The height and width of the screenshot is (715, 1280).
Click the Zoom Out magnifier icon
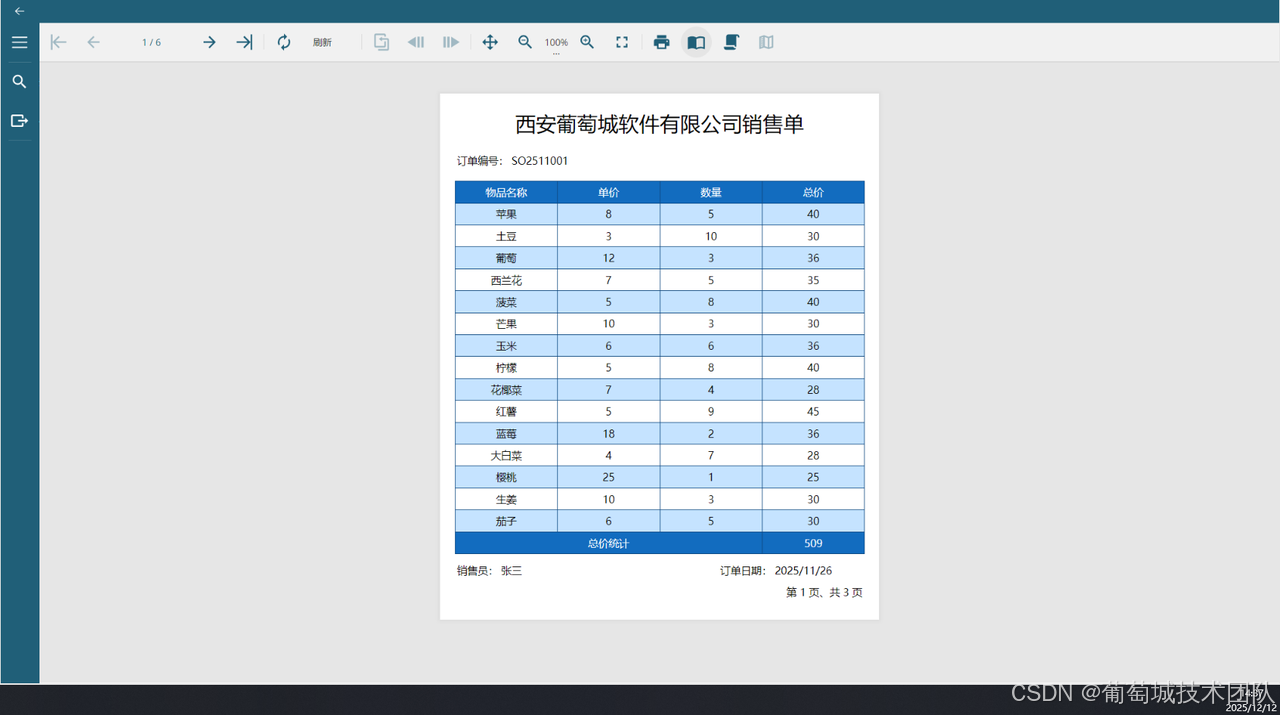525,42
